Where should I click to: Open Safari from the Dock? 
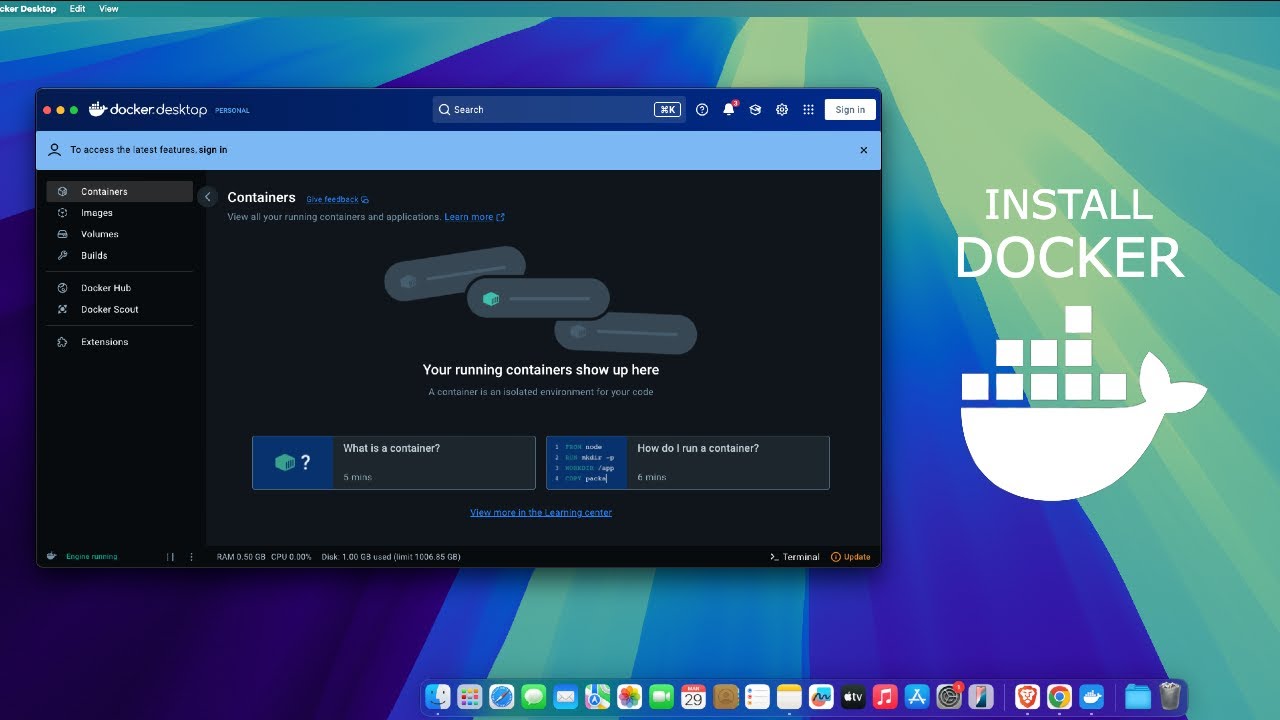tap(502, 697)
